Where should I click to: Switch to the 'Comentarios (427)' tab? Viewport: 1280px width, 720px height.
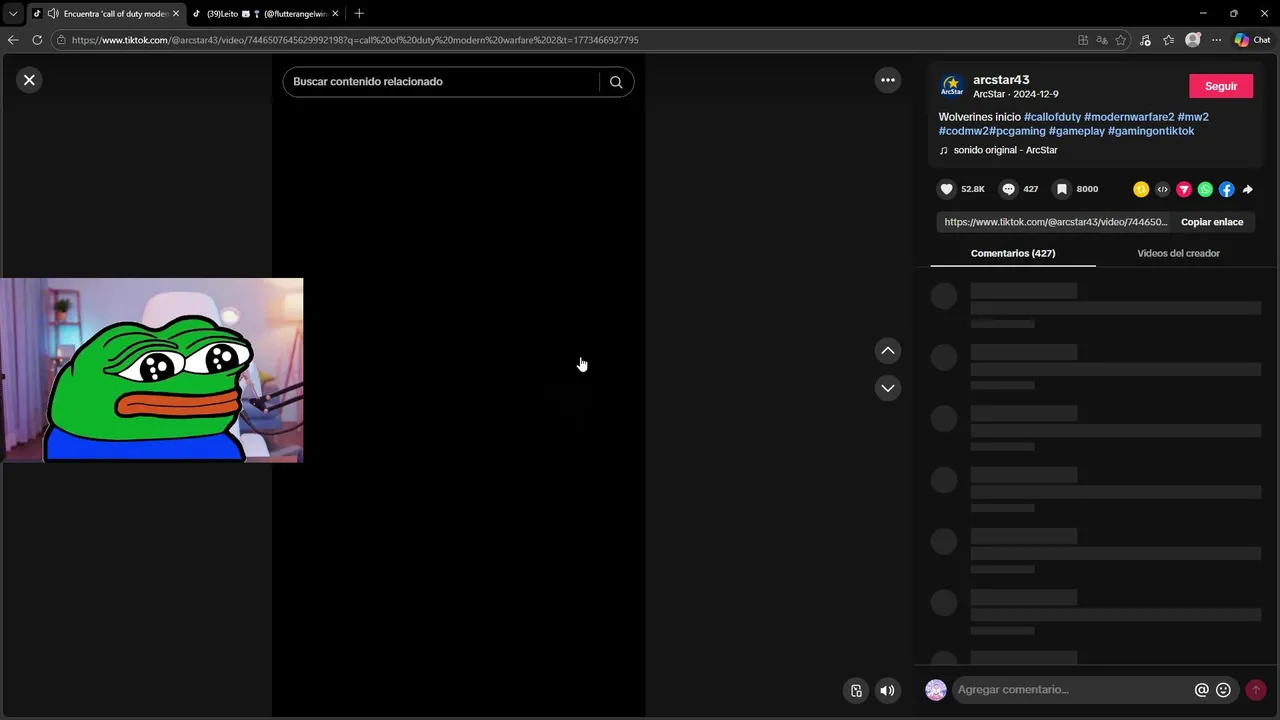point(1013,253)
